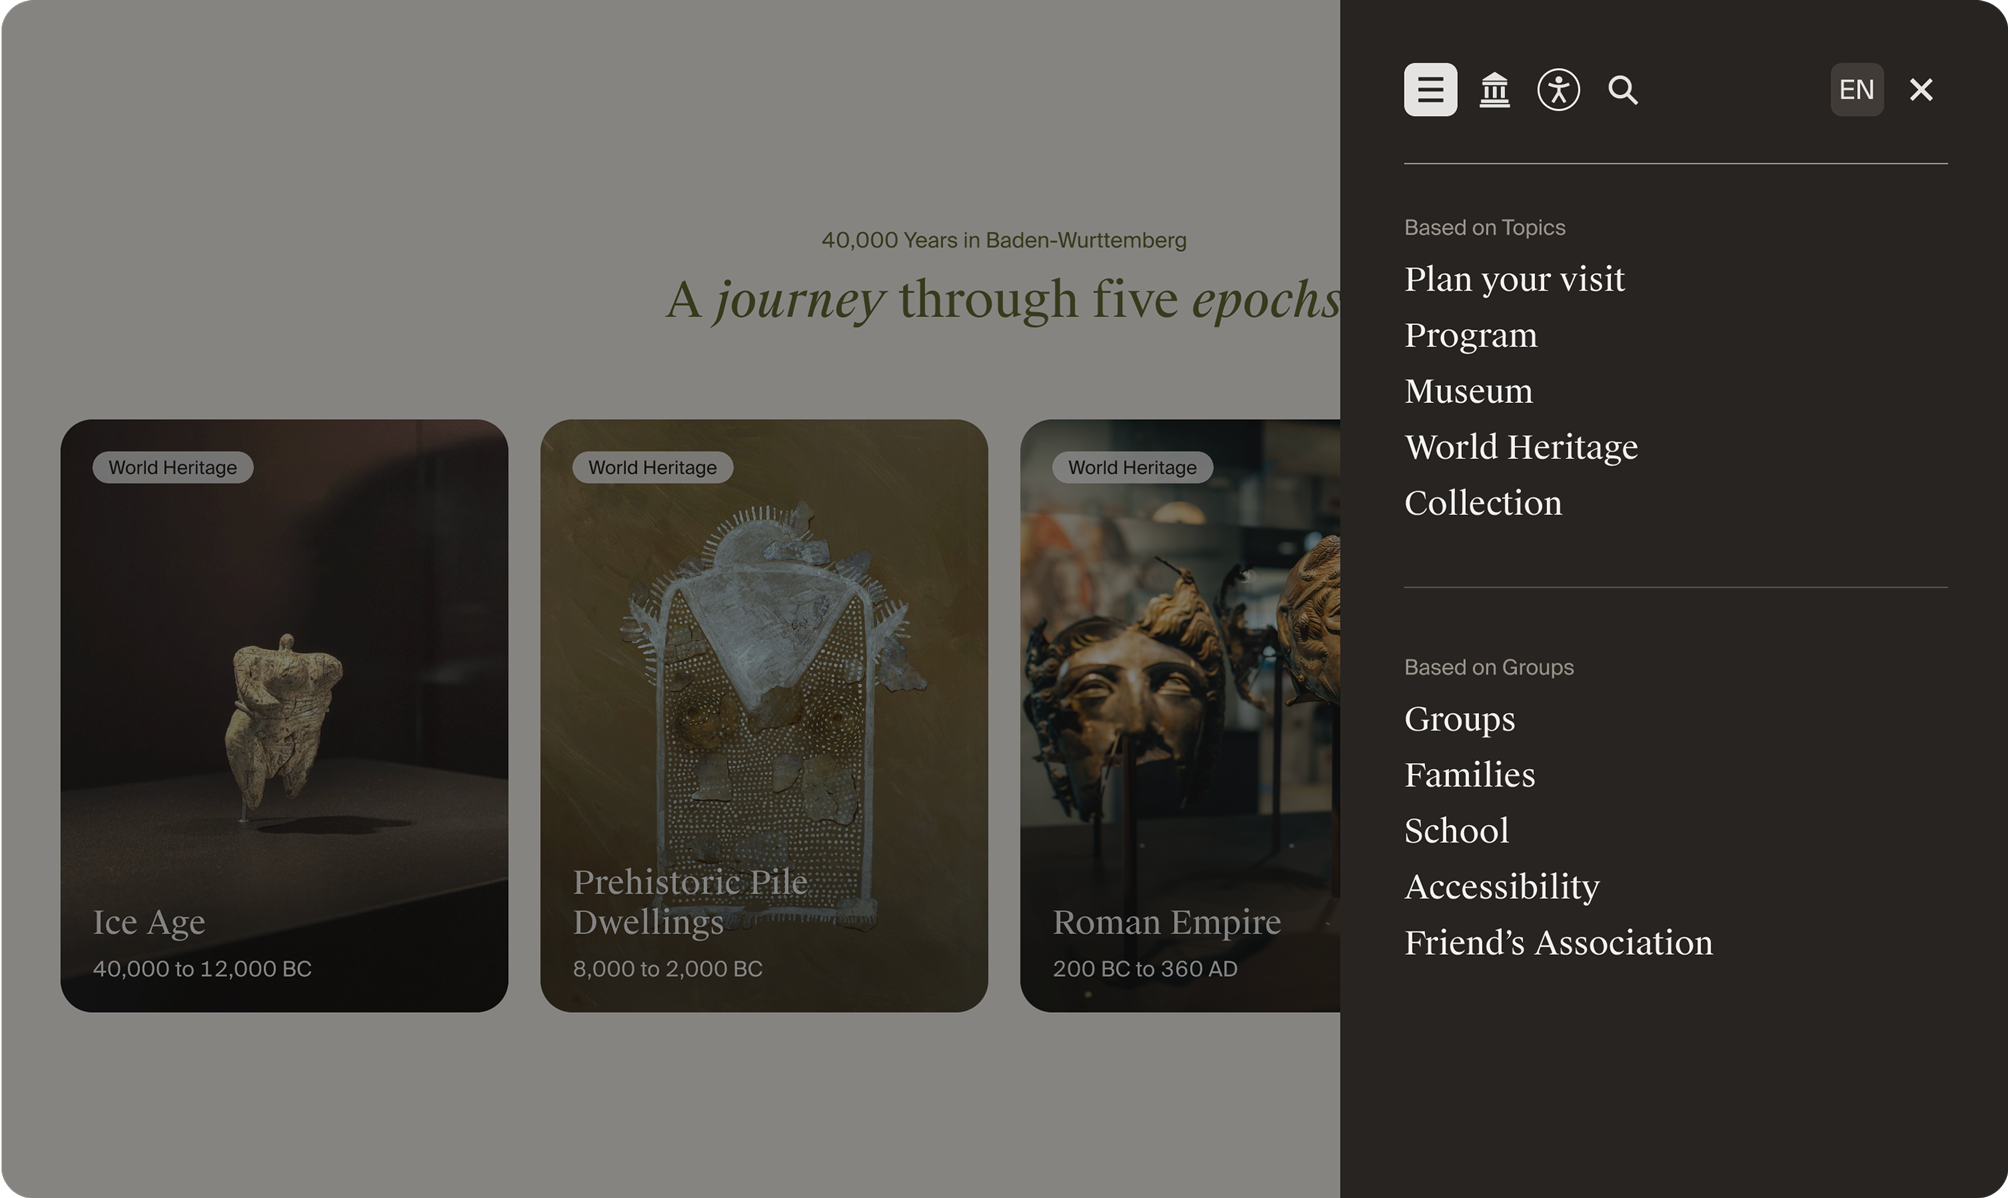This screenshot has height=1198, width=2008.
Task: Go to the Program menu item
Action: (1470, 335)
